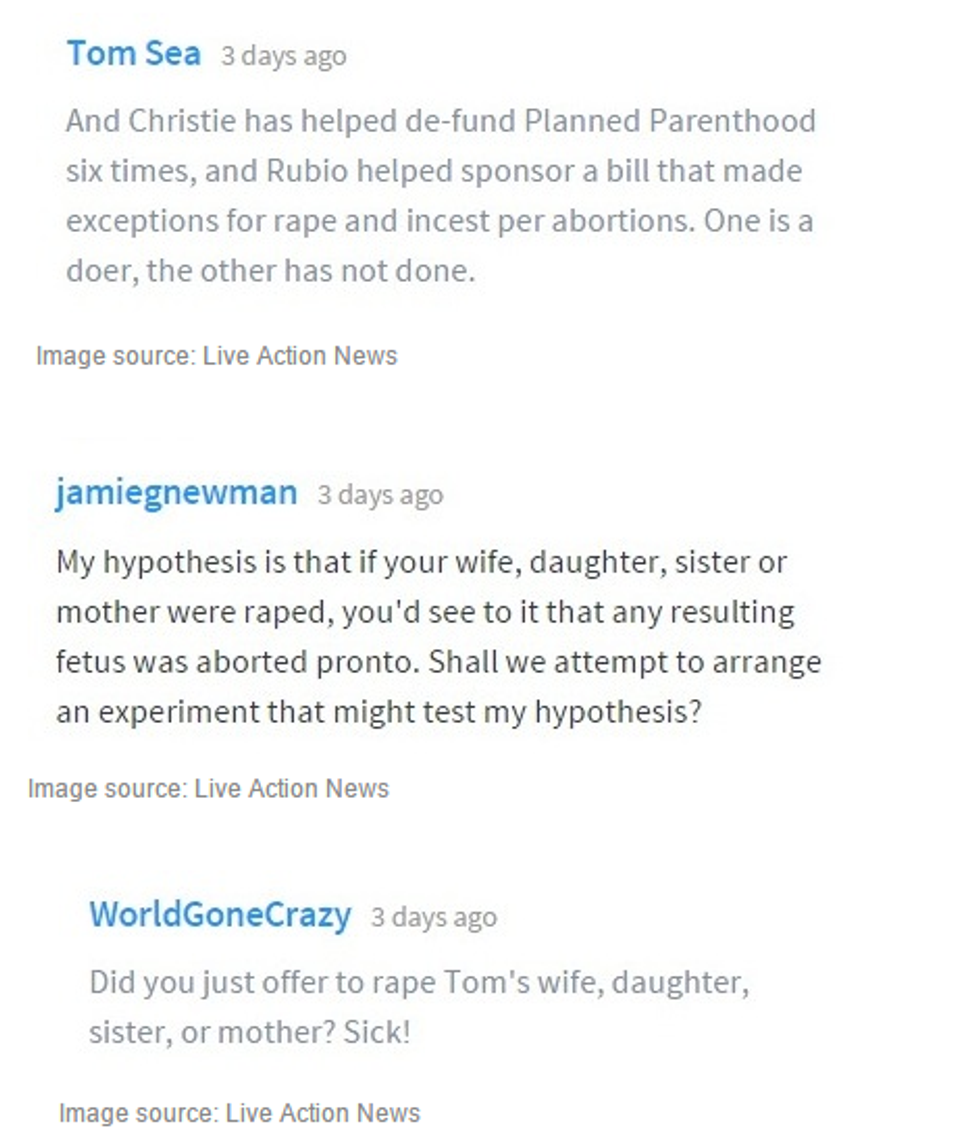
Task: Click the timestamp next to jamiegnewman
Action: (380, 496)
